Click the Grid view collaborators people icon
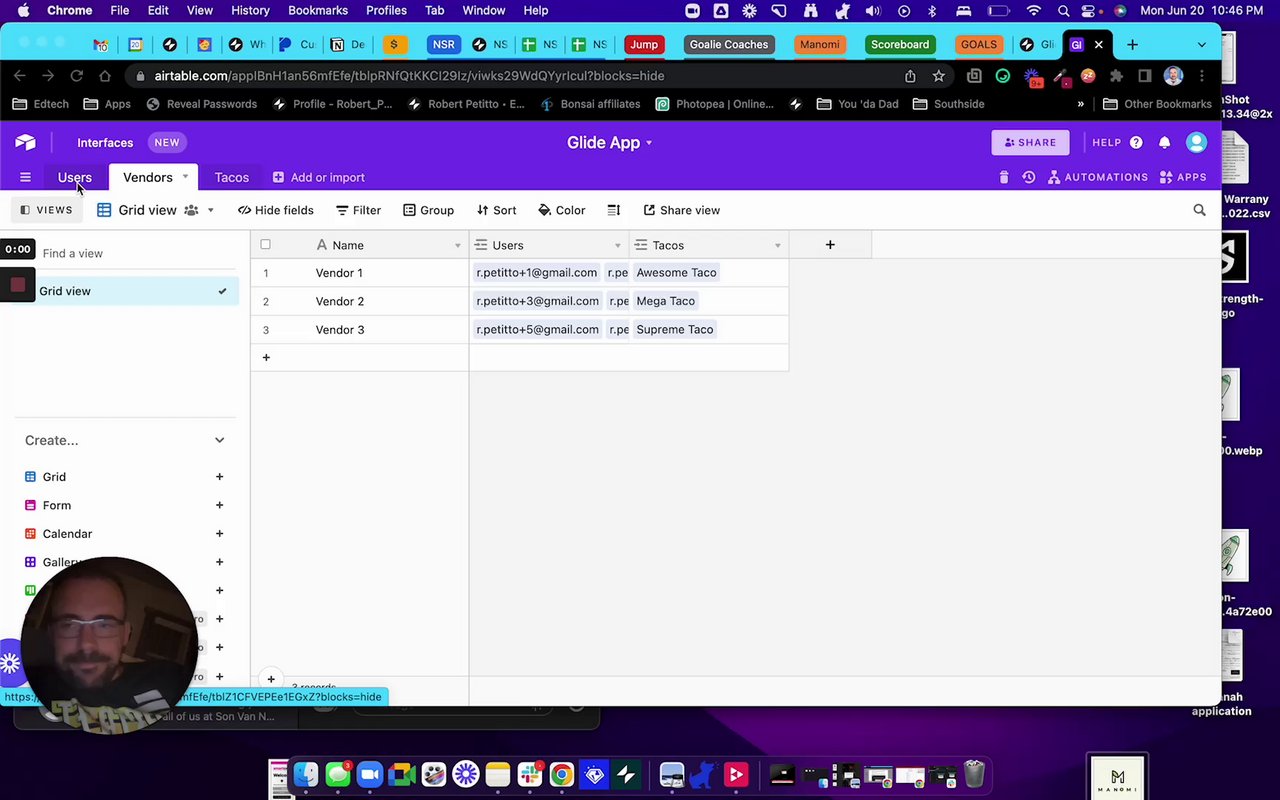 click(191, 210)
